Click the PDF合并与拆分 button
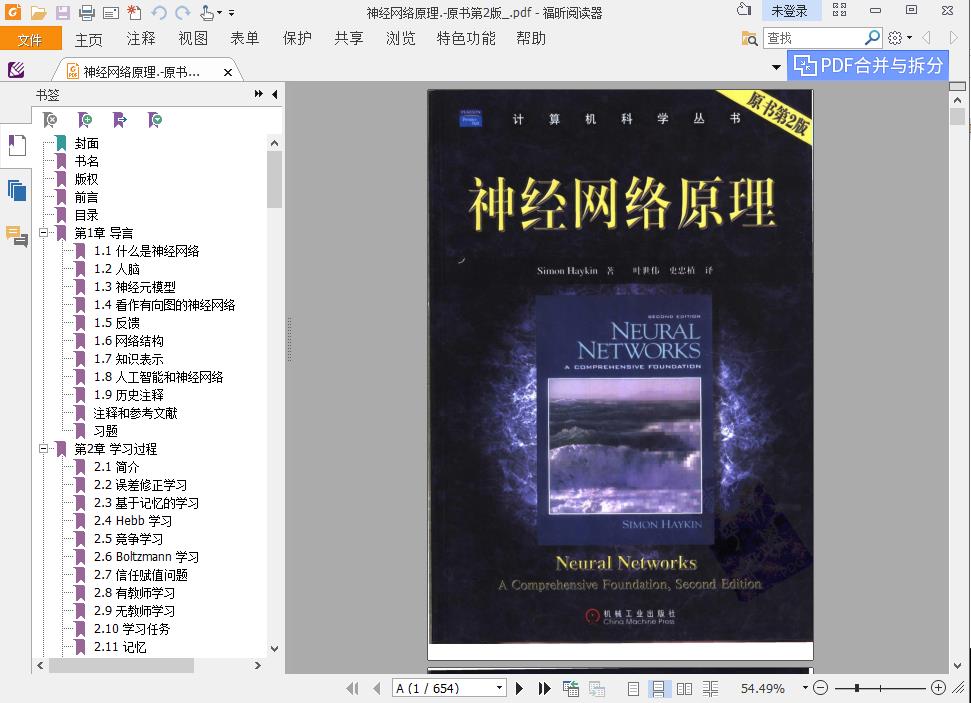971x703 pixels. tap(868, 66)
